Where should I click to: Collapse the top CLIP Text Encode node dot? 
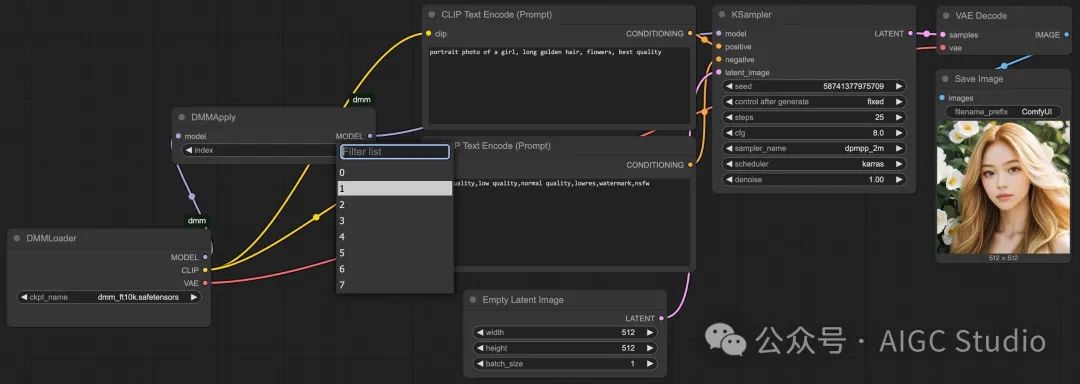coord(432,14)
